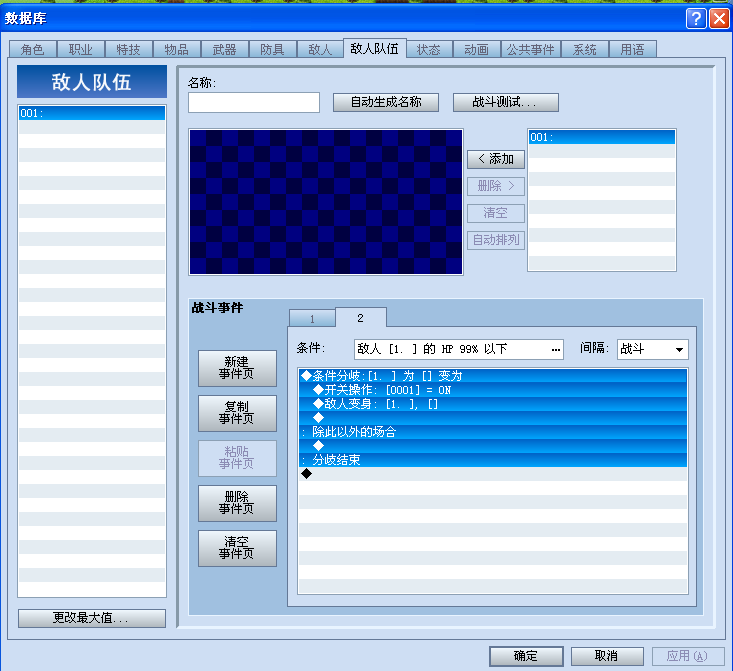This screenshot has width=733, height=671.
Task: Click 粘贴事件页 button
Action: point(237,458)
